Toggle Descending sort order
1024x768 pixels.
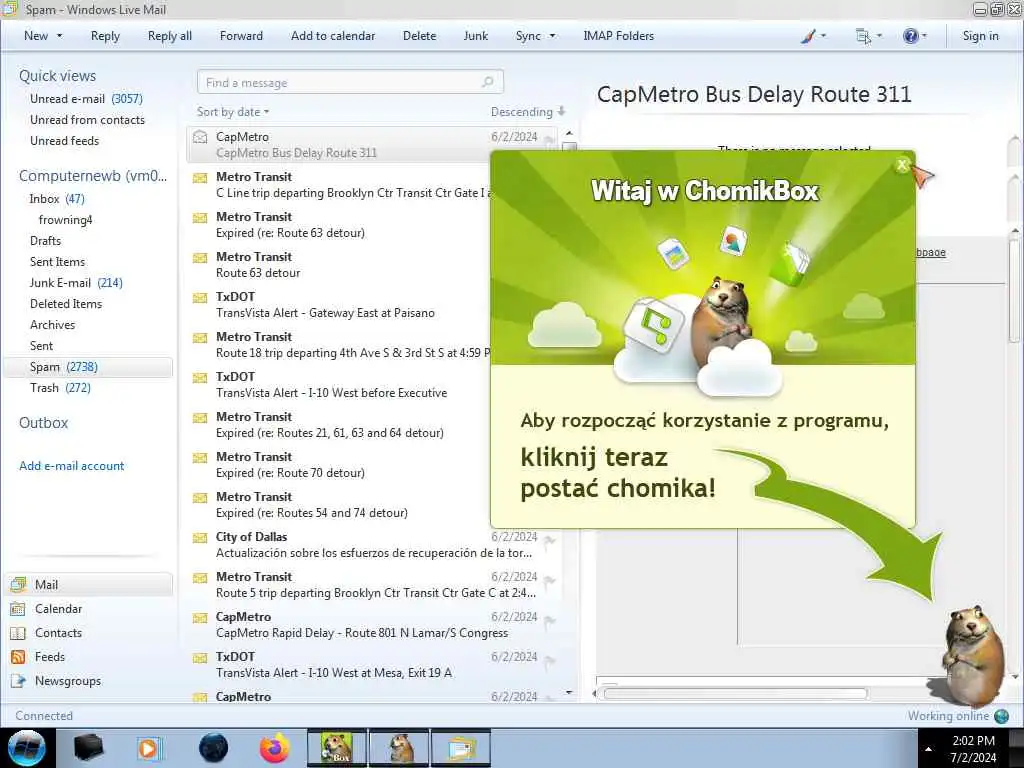pos(528,112)
